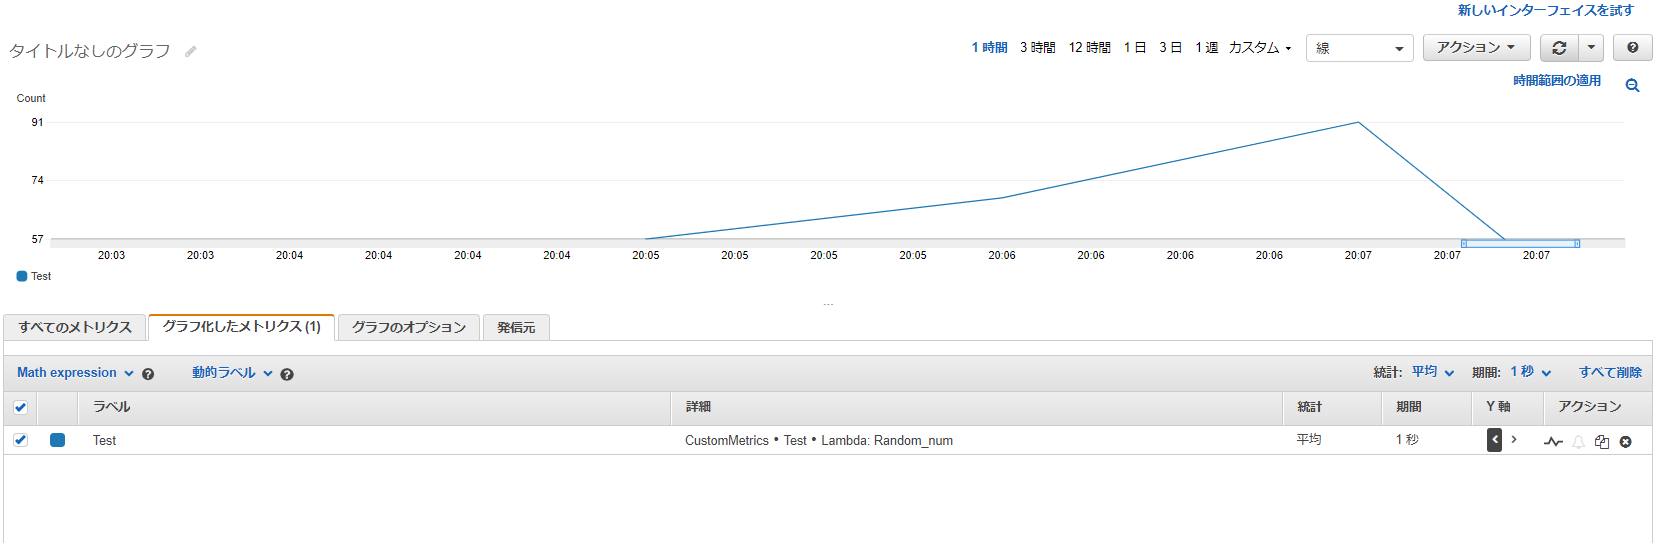Click the bell alarm icon in Test row

[x=1578, y=441]
